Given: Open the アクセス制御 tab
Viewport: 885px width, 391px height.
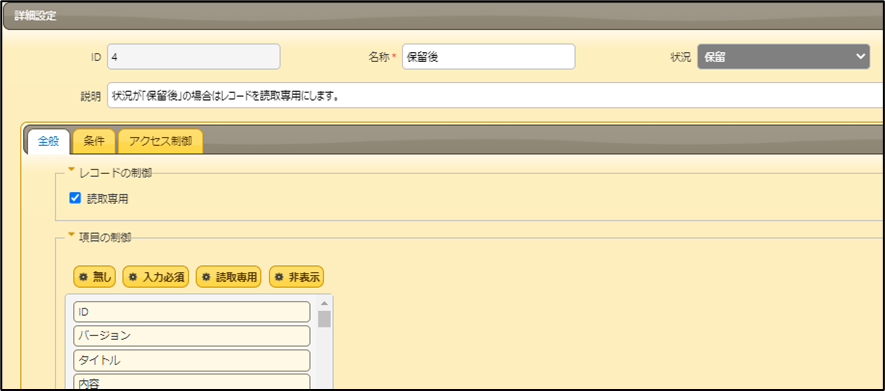Looking at the screenshot, I should click(160, 142).
